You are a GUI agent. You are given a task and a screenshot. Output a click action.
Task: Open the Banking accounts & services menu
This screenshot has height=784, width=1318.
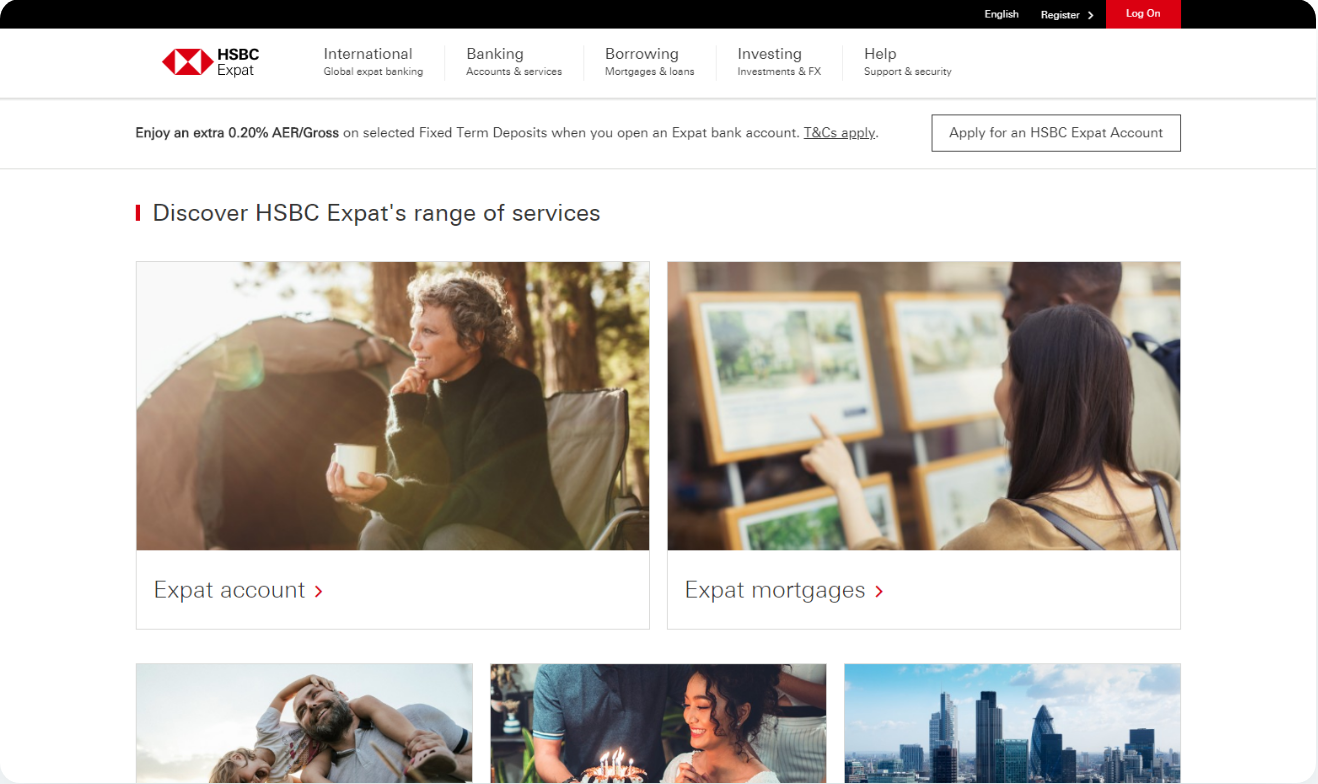point(514,62)
